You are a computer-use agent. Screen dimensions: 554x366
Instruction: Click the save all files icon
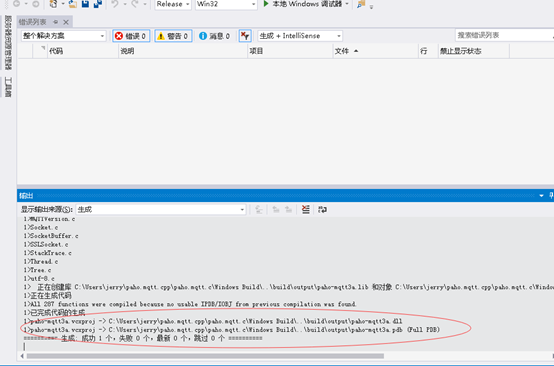click(98, 4)
